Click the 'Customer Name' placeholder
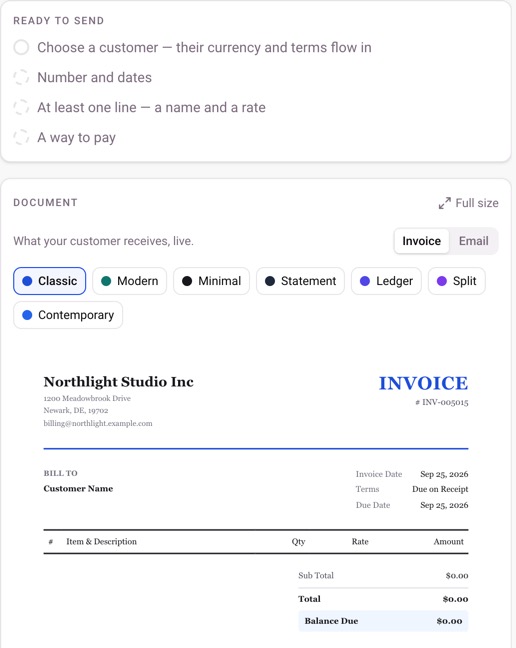 click(x=78, y=488)
